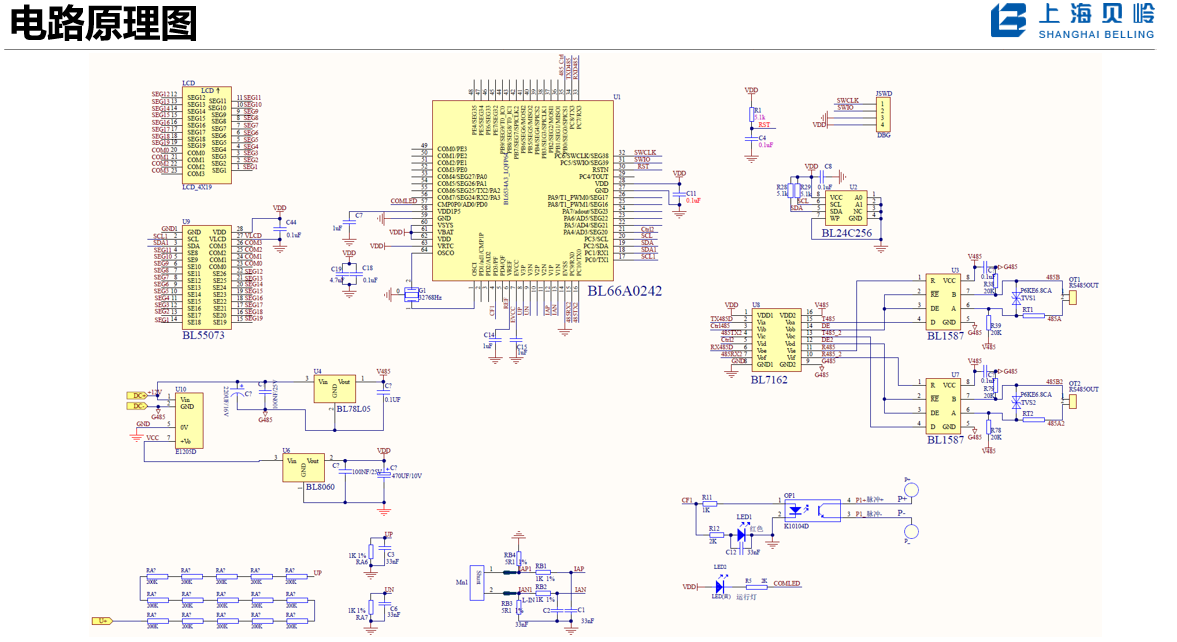The width and height of the screenshot is (1177, 642).
Task: Select the BL8060 regulator label
Action: pyautogui.click(x=320, y=487)
